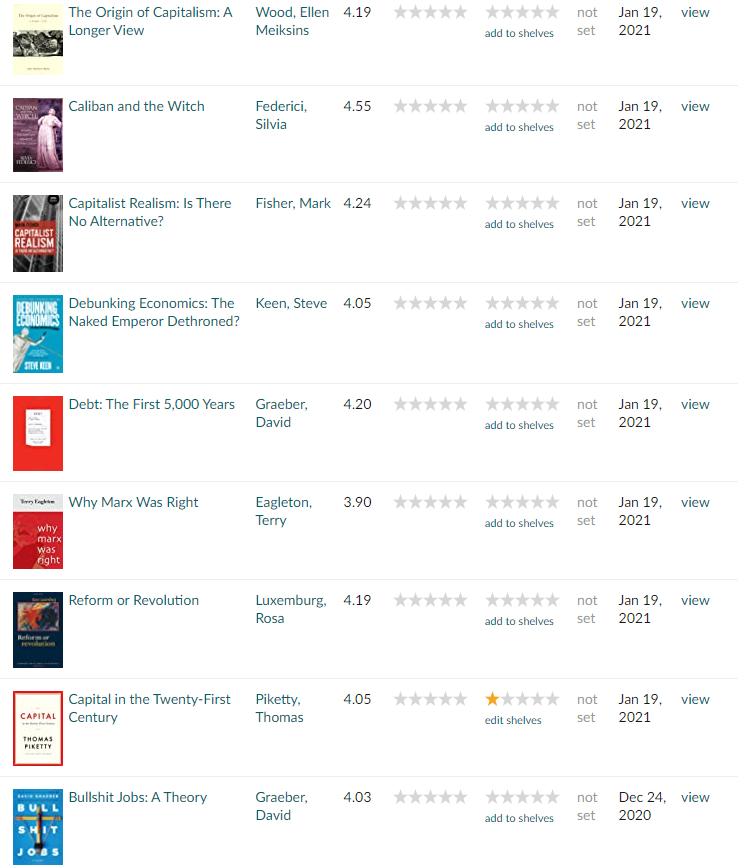This screenshot has height=865, width=746.
Task: Open the Why Marx Was Right cover
Action: 38,531
